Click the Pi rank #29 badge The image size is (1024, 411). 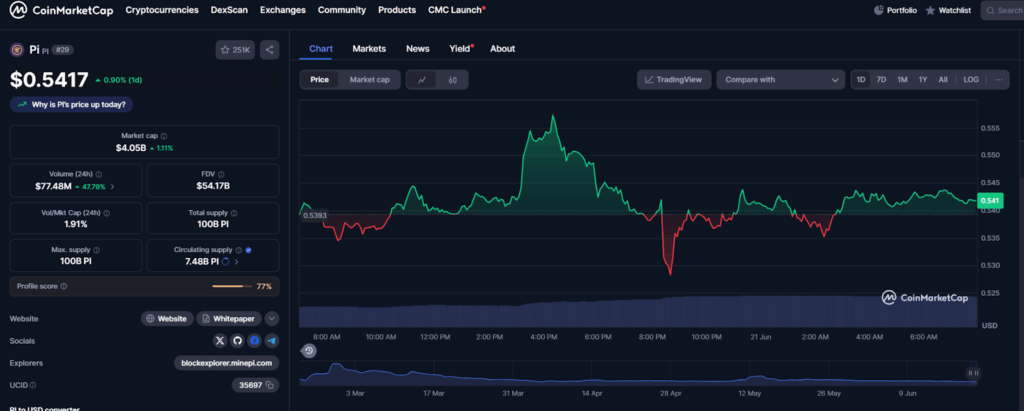click(x=62, y=50)
